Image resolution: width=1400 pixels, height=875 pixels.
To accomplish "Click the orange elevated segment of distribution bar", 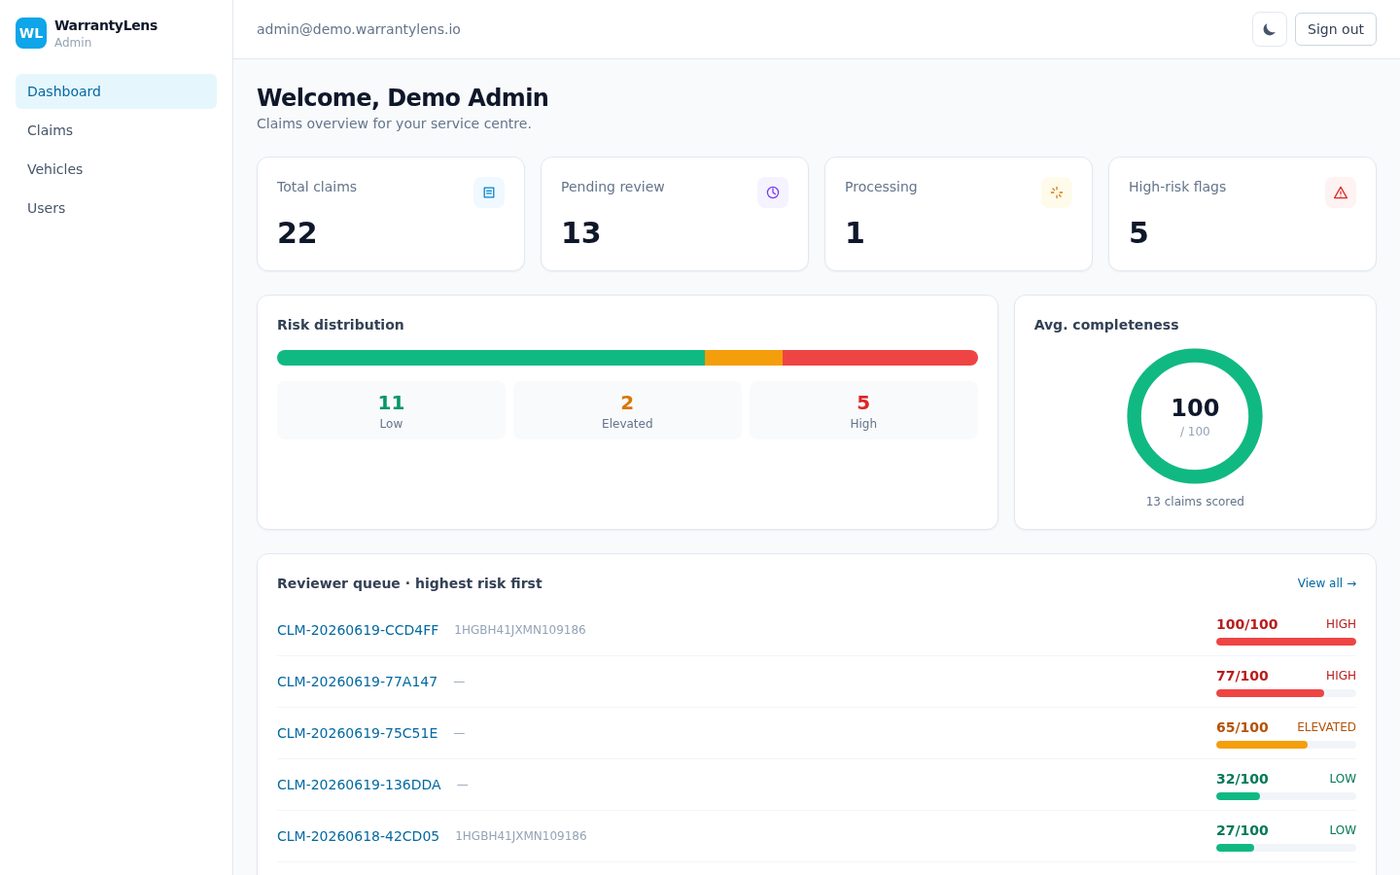I will 744,358.
